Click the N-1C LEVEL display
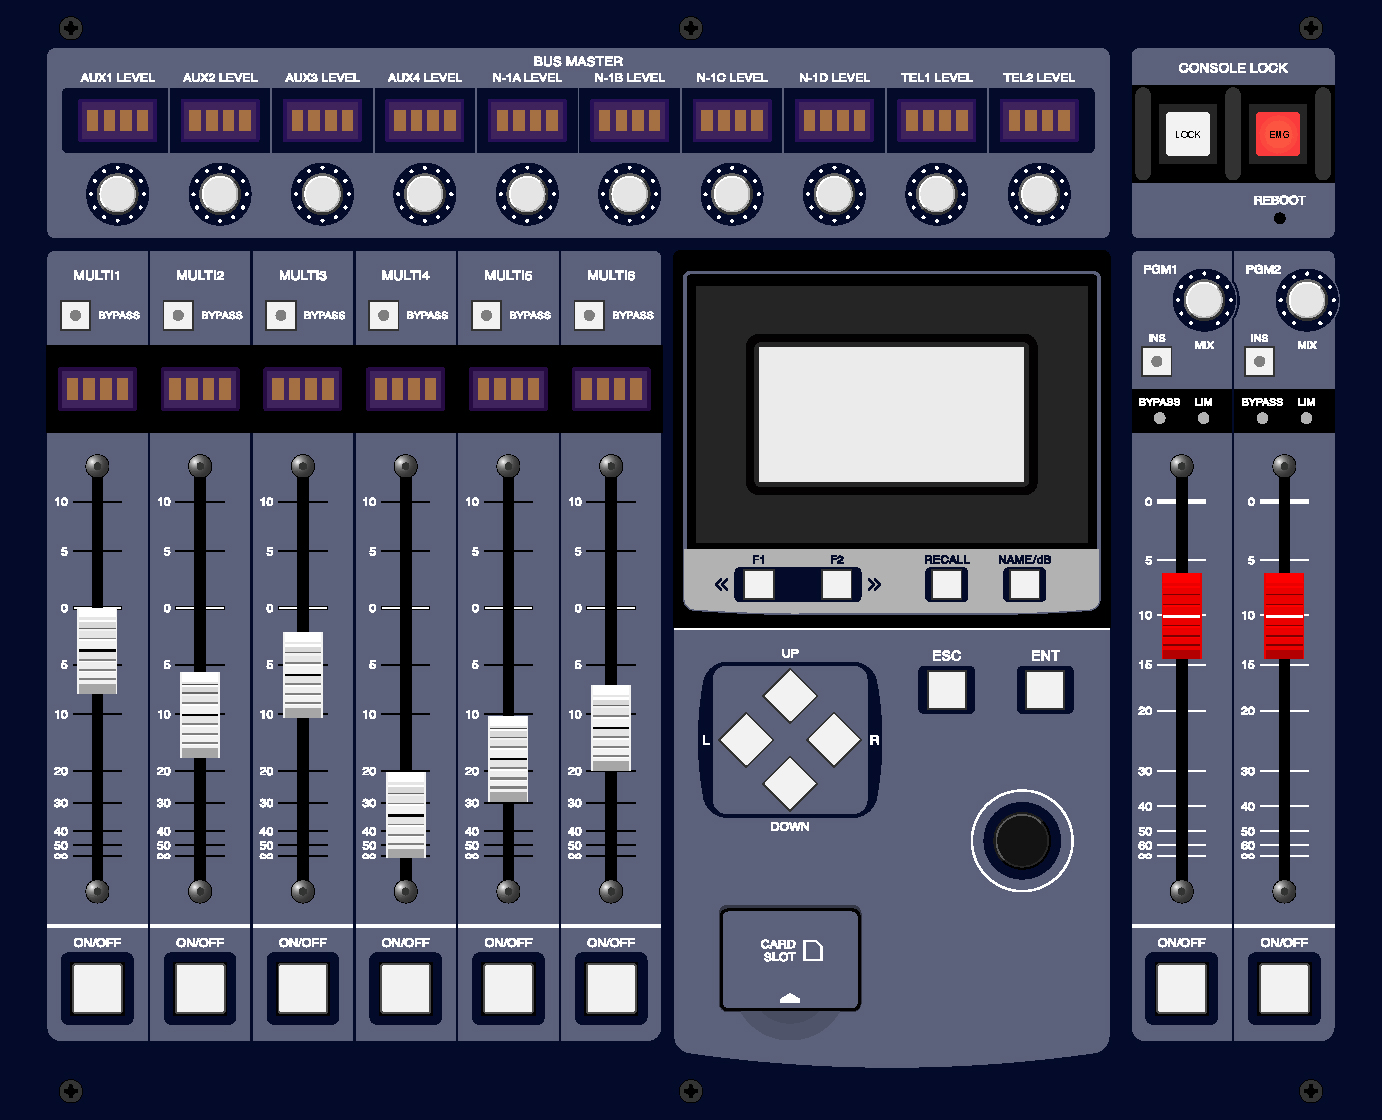1382x1120 pixels. pyautogui.click(x=732, y=121)
